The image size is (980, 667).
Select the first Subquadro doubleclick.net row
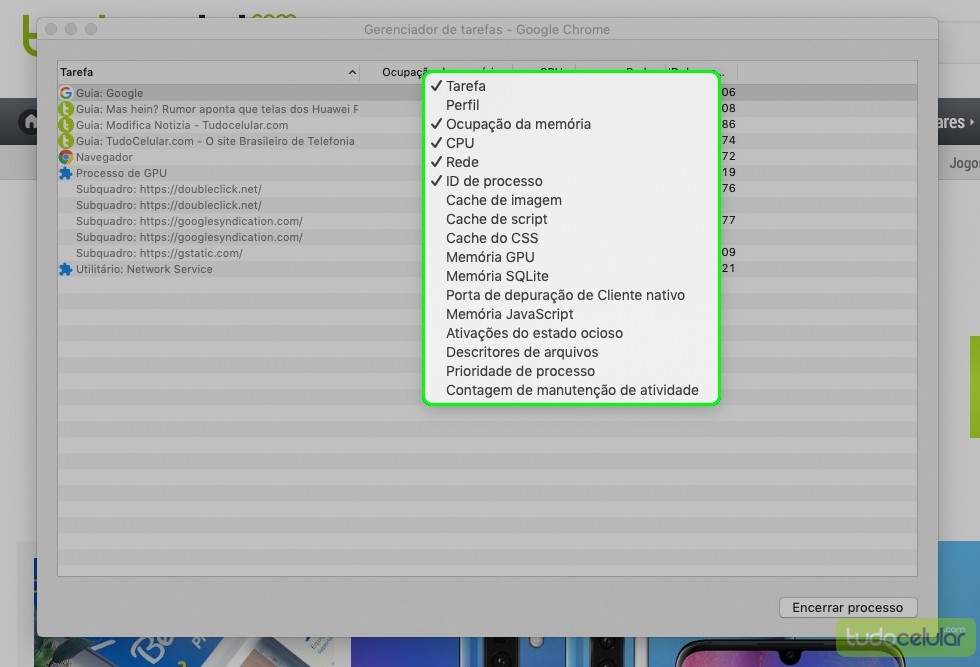tap(168, 189)
